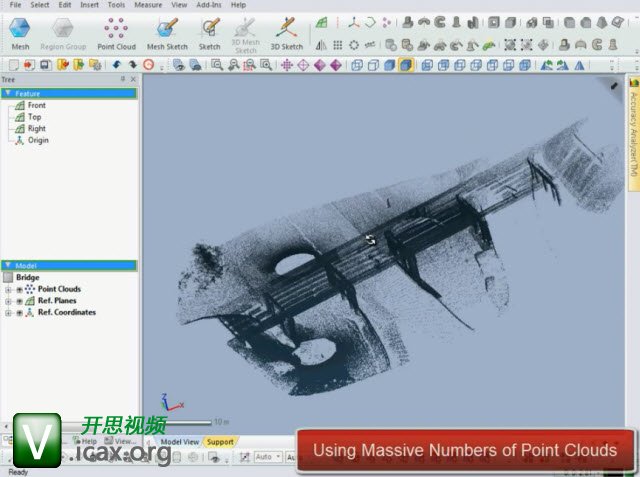Expand the Point Clouds tree node
This screenshot has width=640, height=477.
point(8,289)
